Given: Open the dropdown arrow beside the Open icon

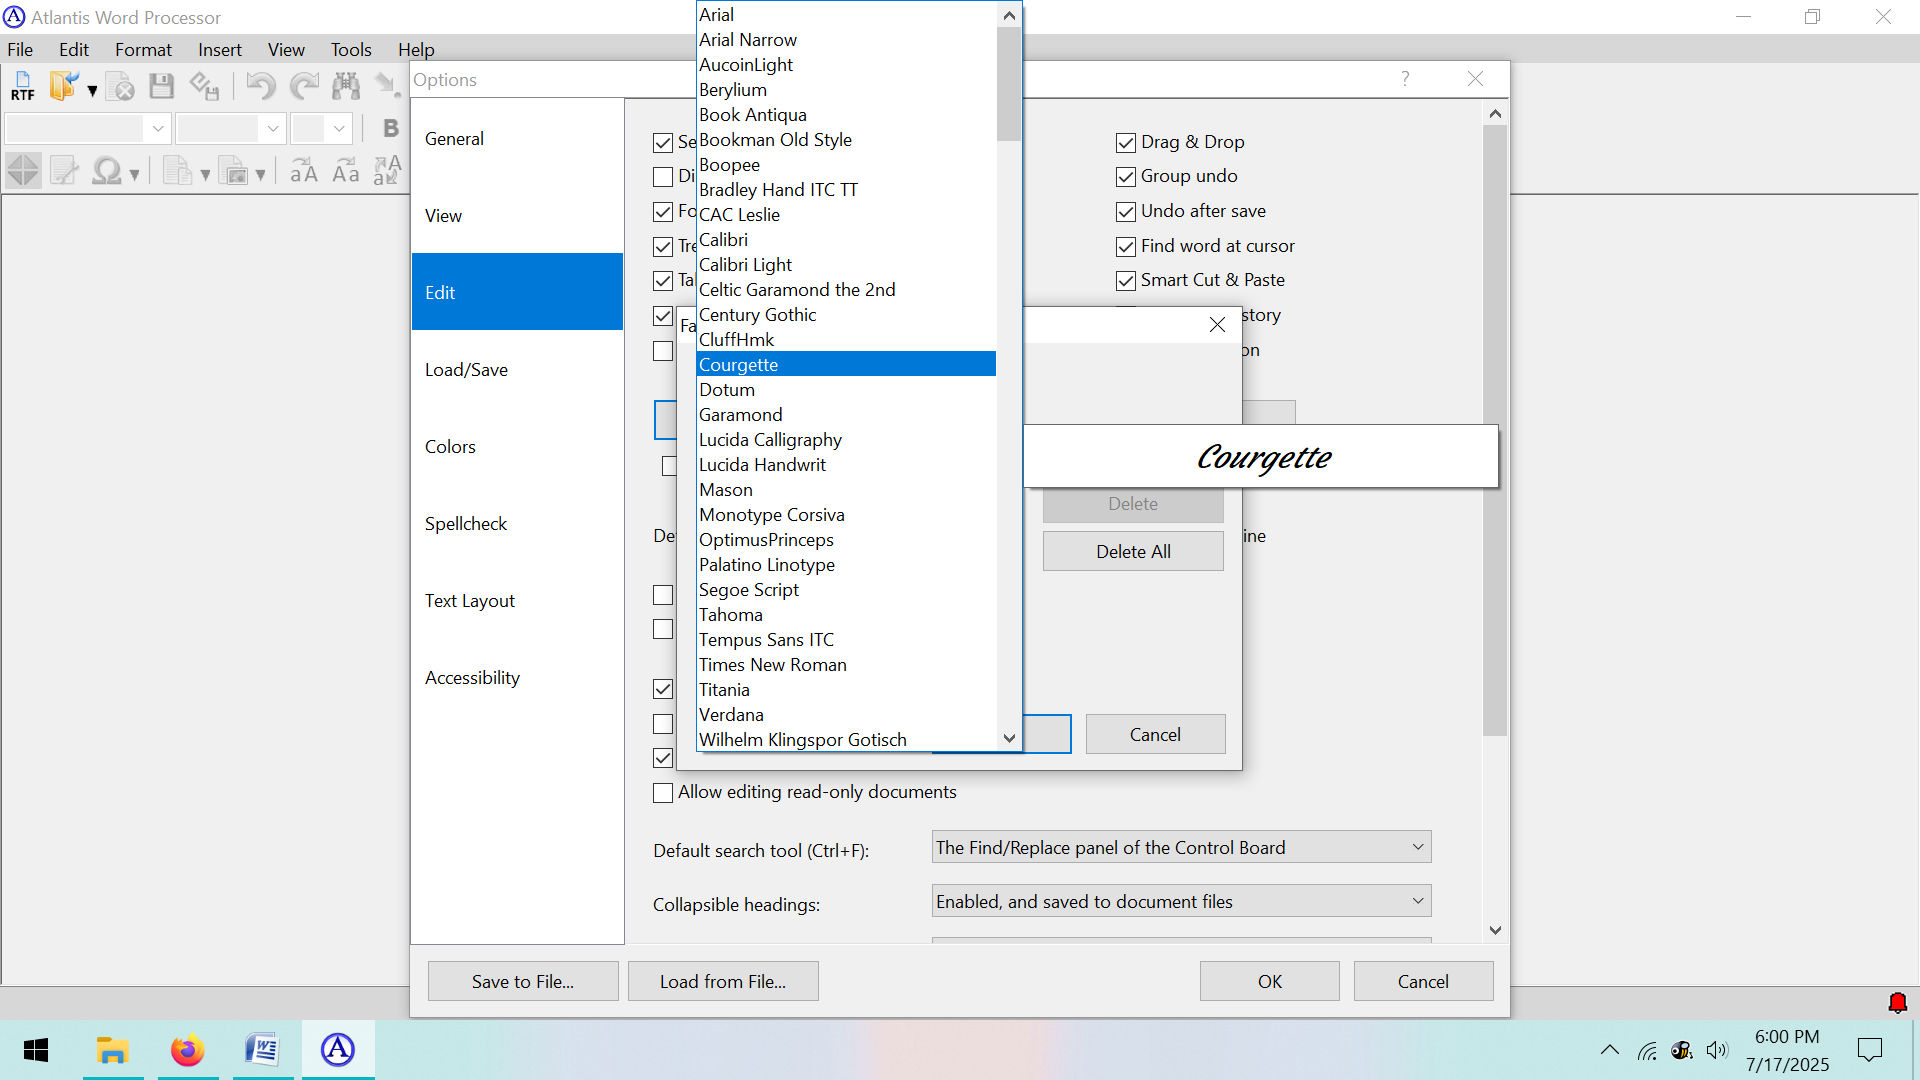Looking at the screenshot, I should pos(92,89).
